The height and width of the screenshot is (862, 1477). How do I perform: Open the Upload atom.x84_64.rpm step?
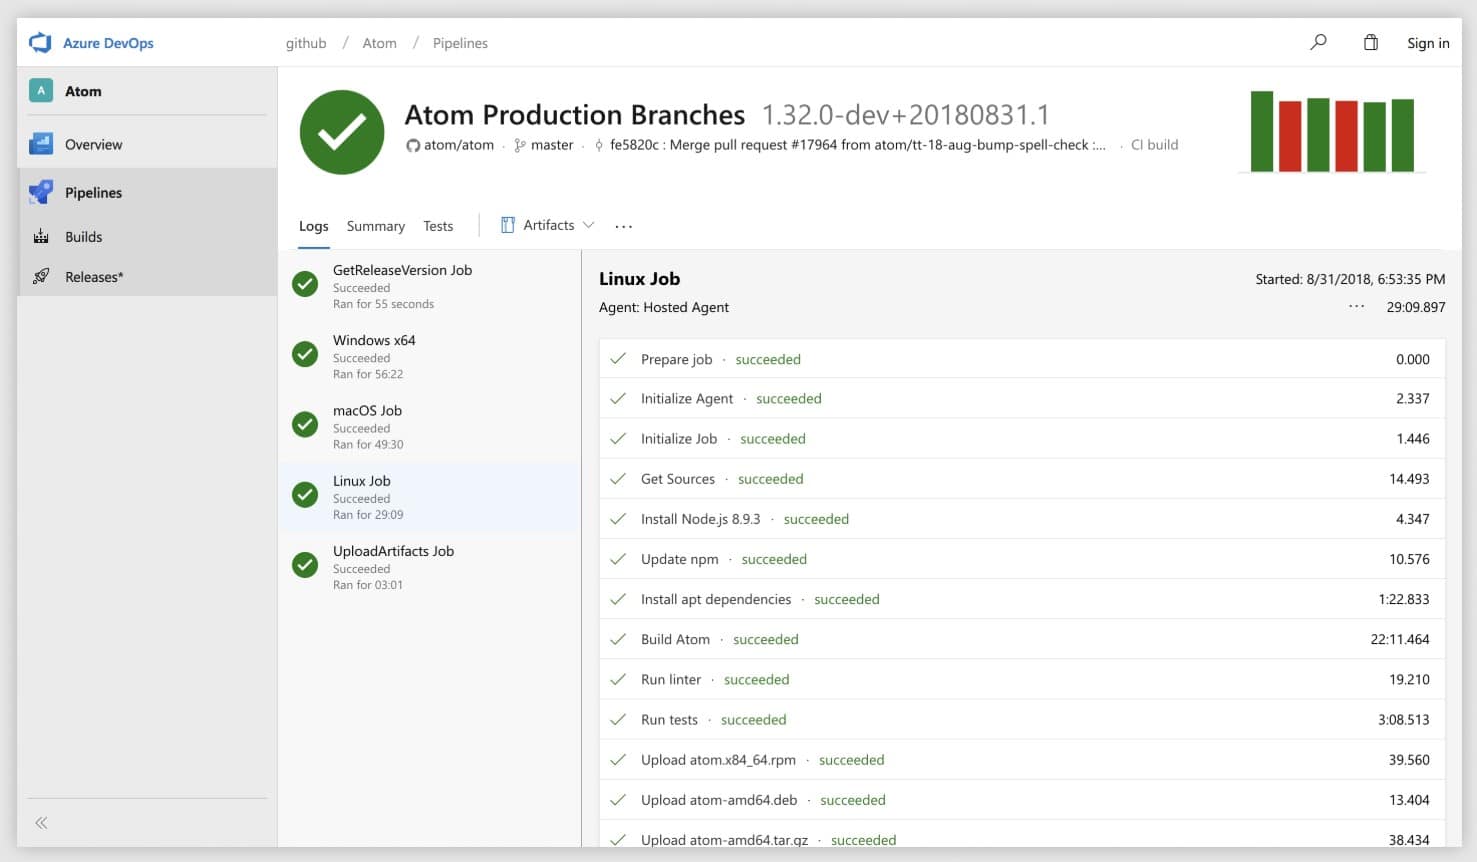click(1022, 759)
